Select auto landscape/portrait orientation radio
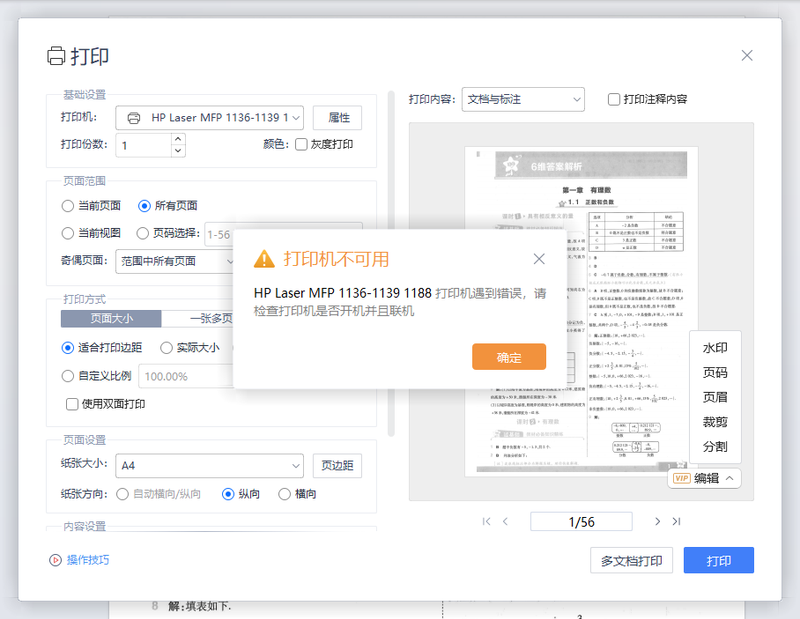 122,494
